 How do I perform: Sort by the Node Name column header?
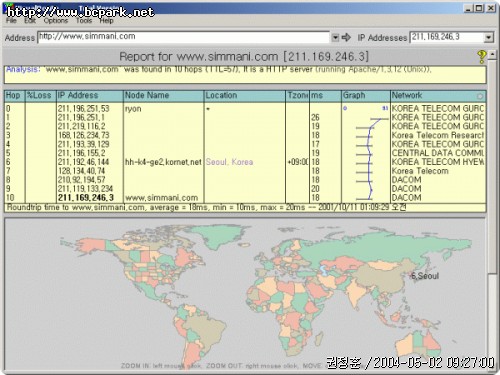(163, 96)
